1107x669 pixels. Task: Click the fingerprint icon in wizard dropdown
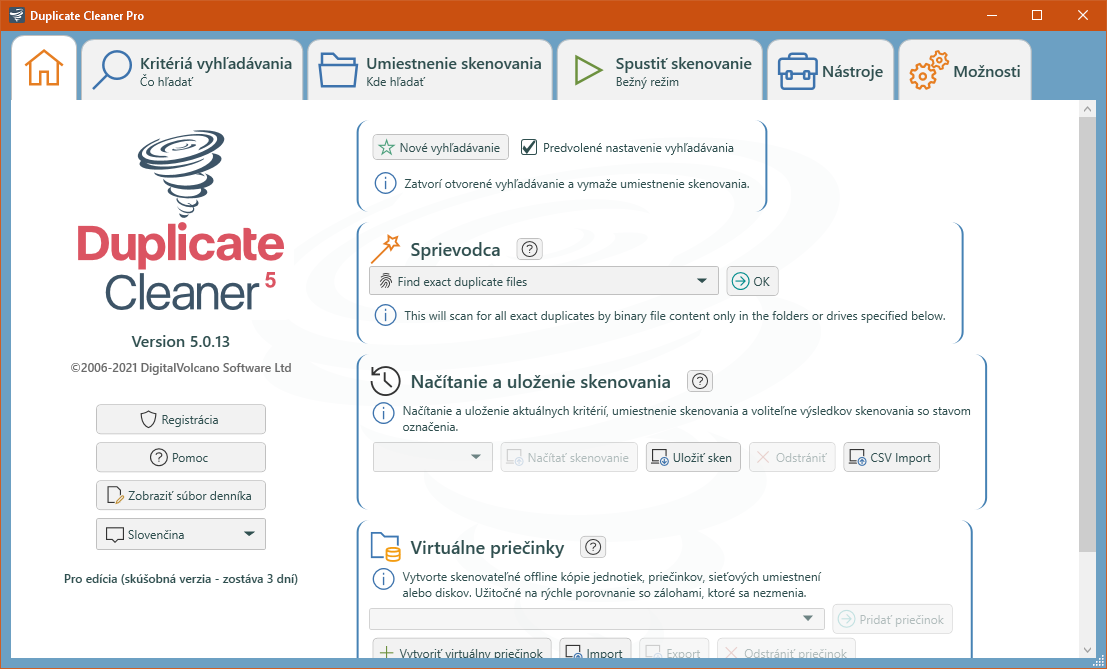(x=385, y=281)
